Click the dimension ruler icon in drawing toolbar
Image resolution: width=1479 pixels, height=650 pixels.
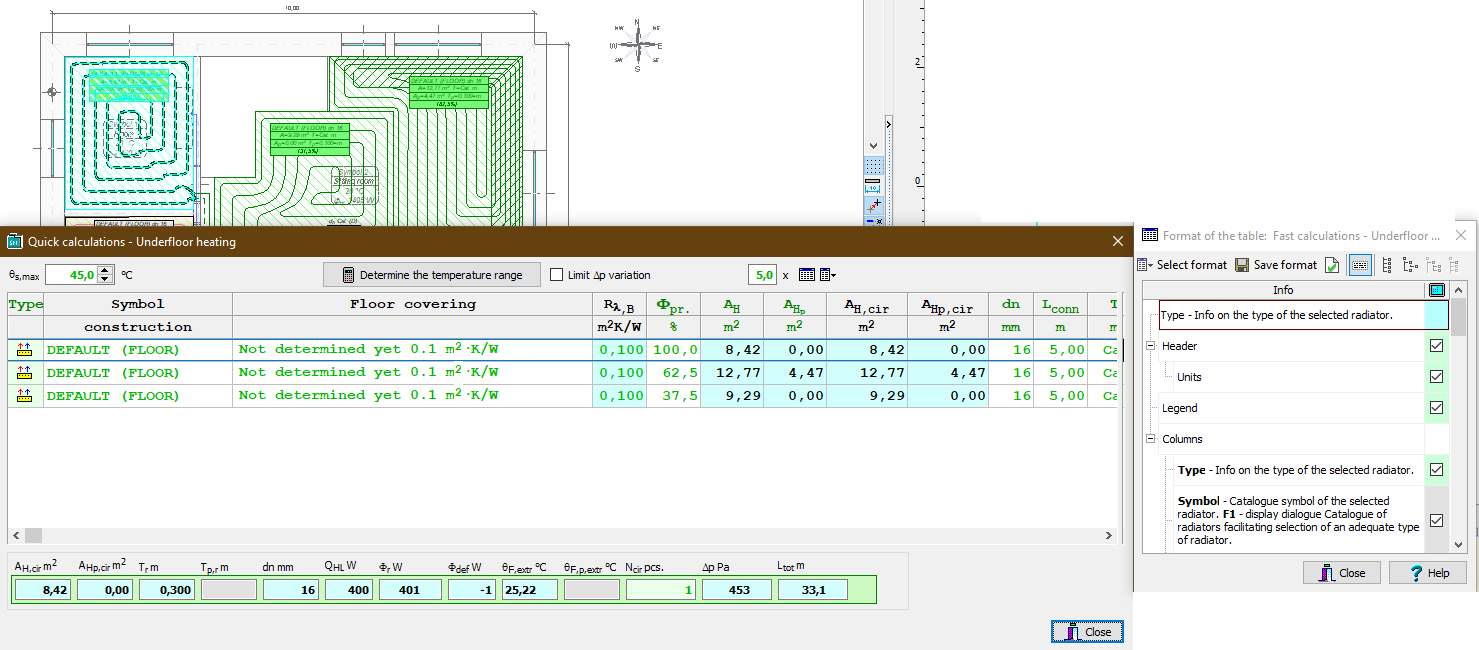click(x=873, y=185)
